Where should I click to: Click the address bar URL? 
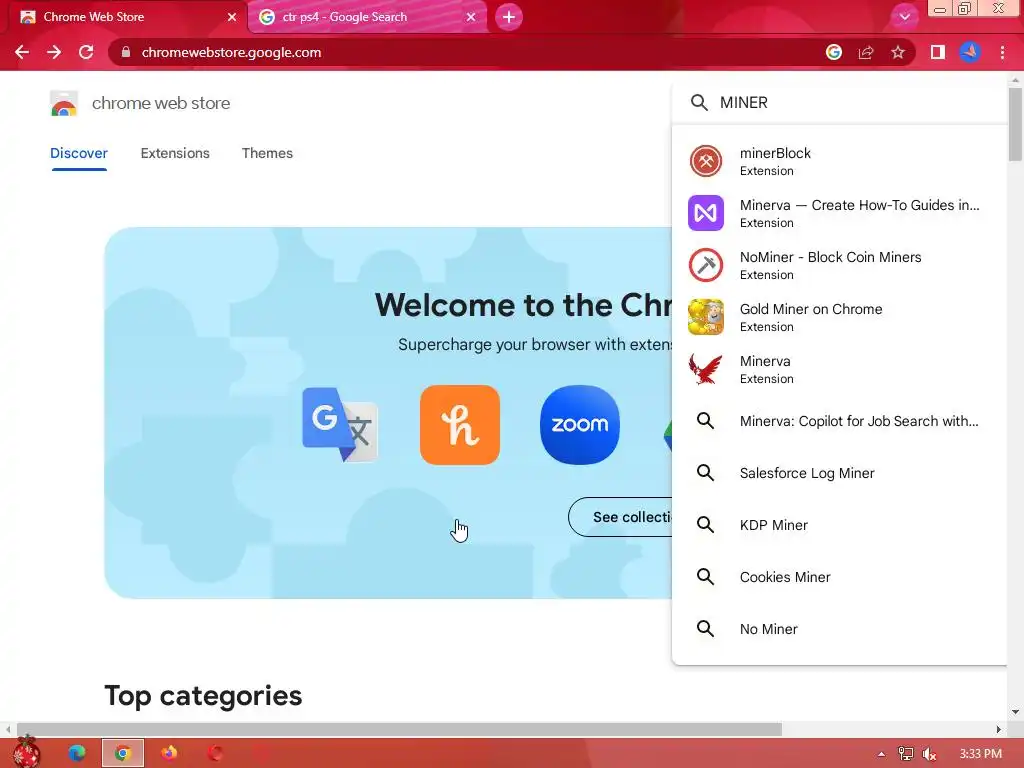coord(231,52)
